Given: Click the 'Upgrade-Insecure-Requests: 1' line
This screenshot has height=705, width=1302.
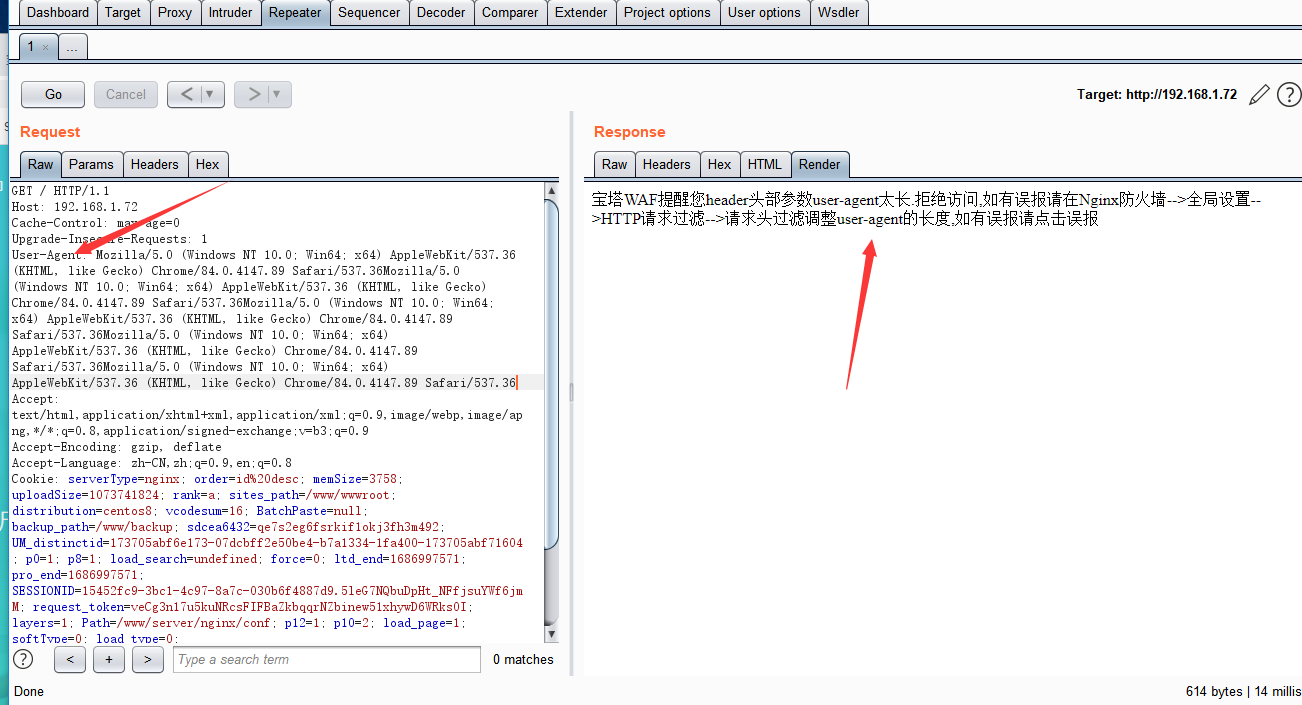Looking at the screenshot, I should point(110,238).
